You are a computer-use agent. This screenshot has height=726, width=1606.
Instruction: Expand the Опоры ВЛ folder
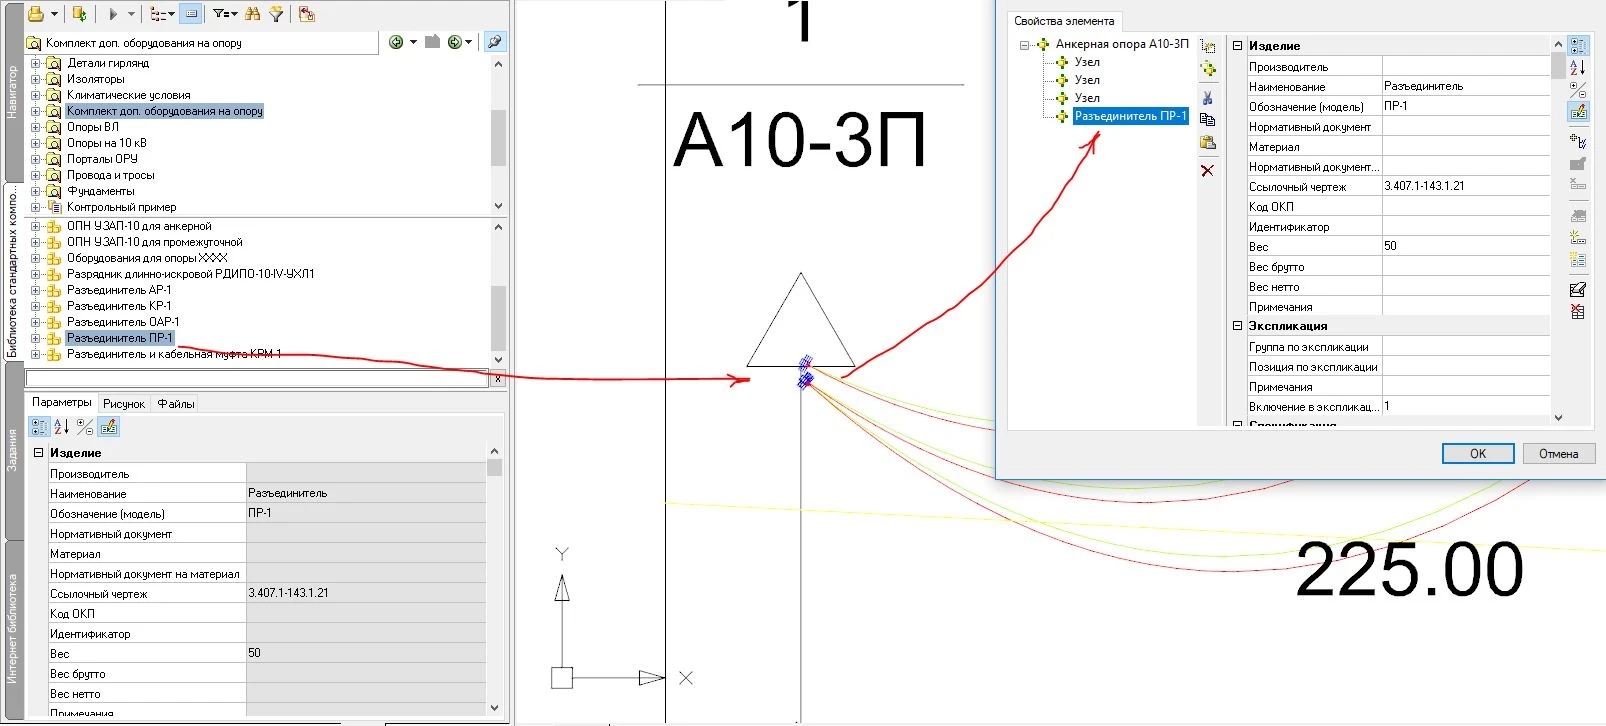[36, 127]
